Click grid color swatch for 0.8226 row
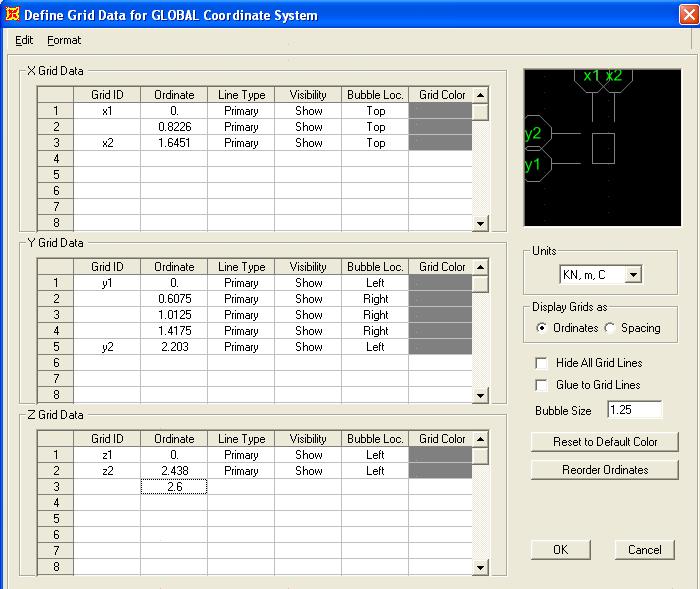Viewport: 700px width, 589px height. point(440,127)
